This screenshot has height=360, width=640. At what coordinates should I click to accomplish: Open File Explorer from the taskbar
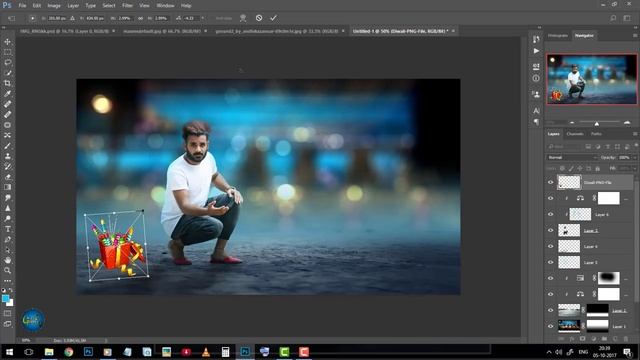tap(49, 352)
